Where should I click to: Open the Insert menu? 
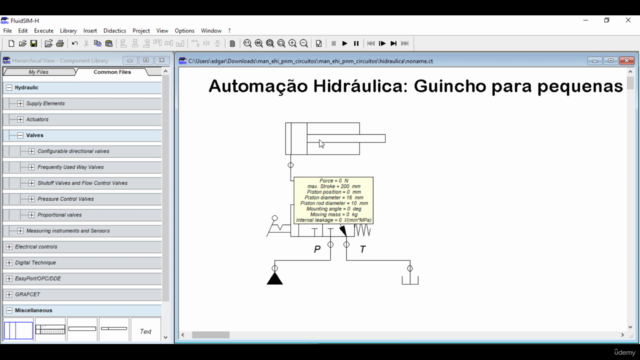(x=90, y=31)
